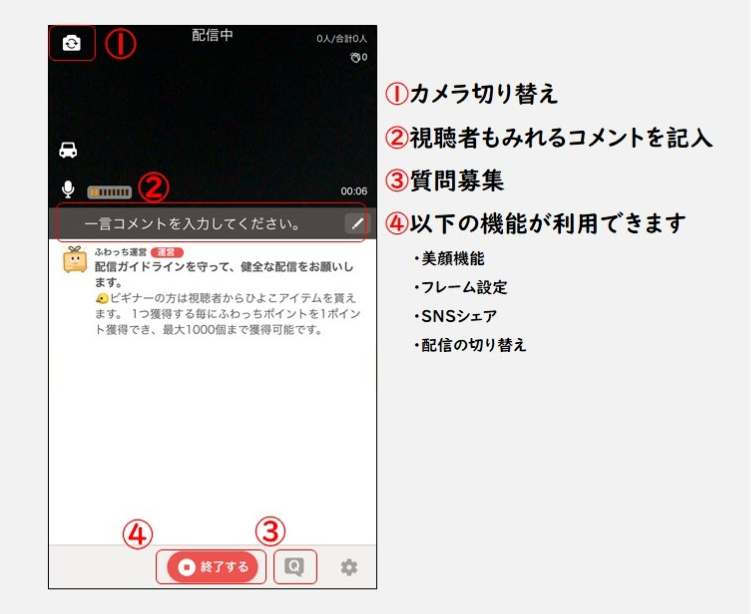Viewport: 751px width, 614px height.
Task: Click the pencil edit icon in comment bar
Action: [357, 224]
